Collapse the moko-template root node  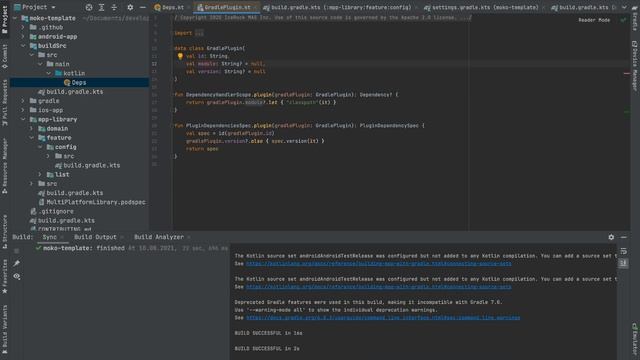15,18
